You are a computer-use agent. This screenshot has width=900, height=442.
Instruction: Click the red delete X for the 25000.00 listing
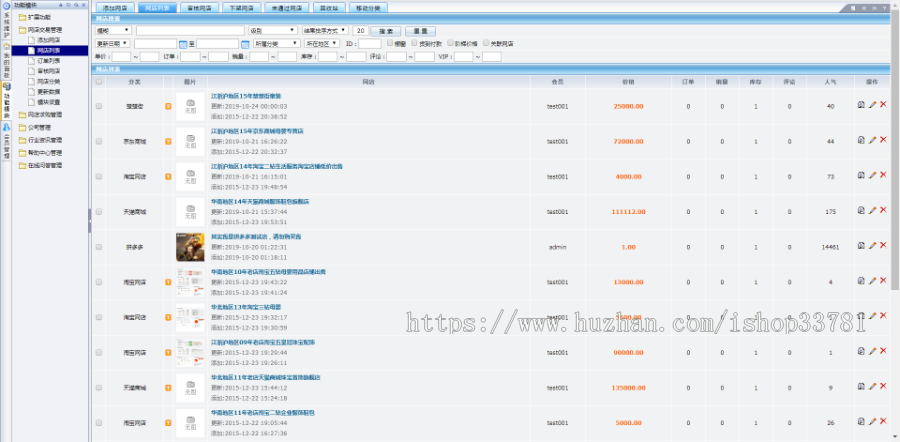click(883, 105)
